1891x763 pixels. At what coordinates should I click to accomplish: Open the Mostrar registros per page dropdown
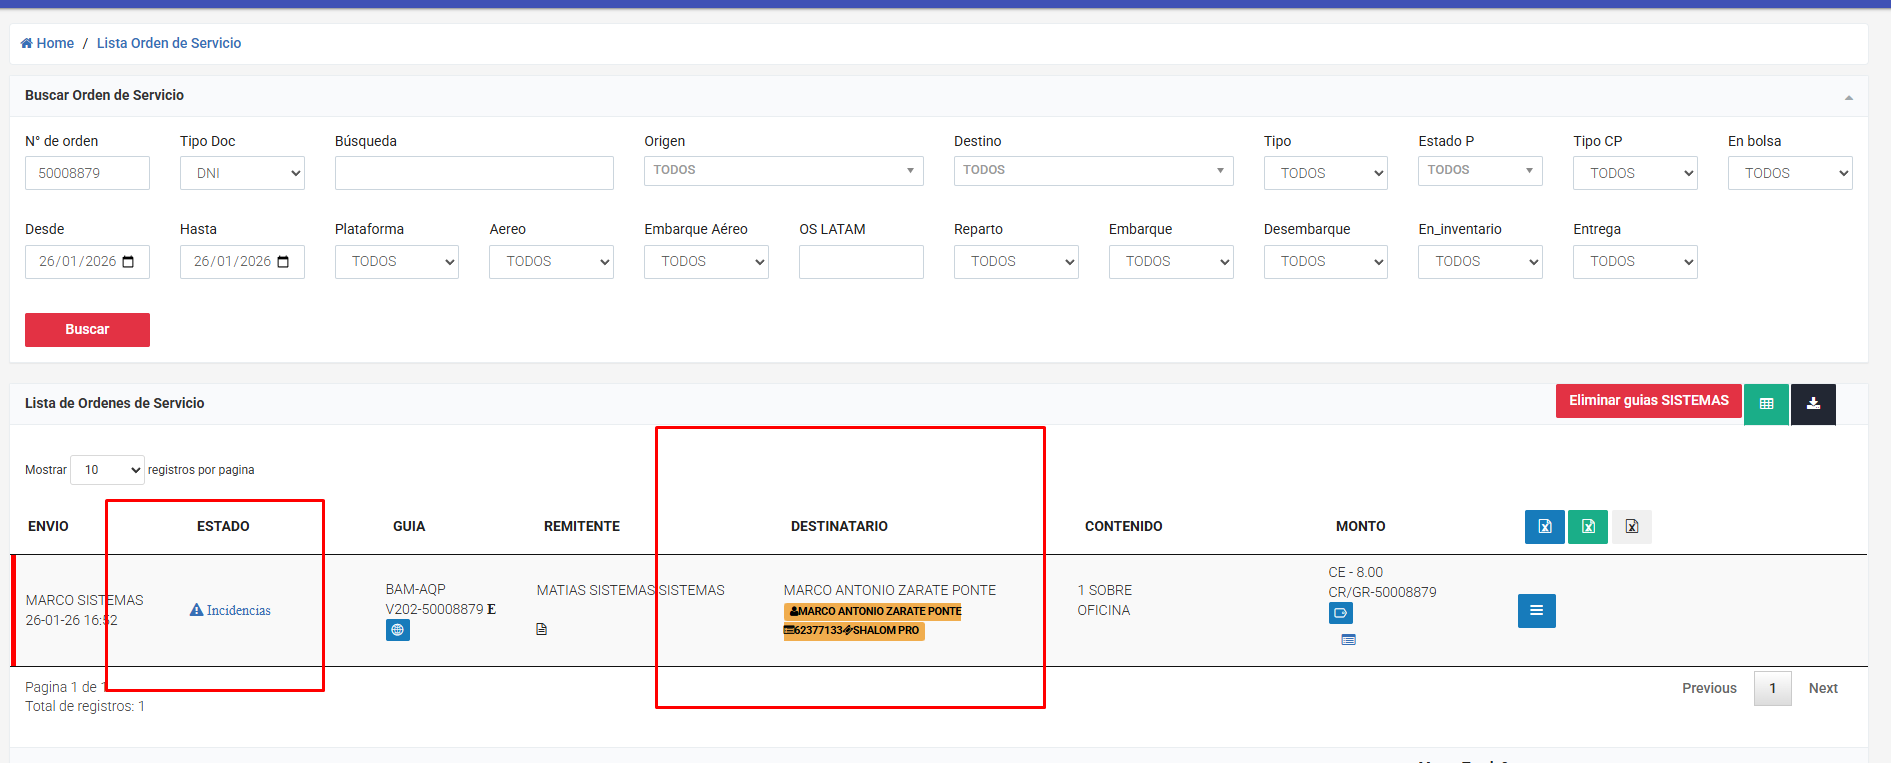click(108, 470)
